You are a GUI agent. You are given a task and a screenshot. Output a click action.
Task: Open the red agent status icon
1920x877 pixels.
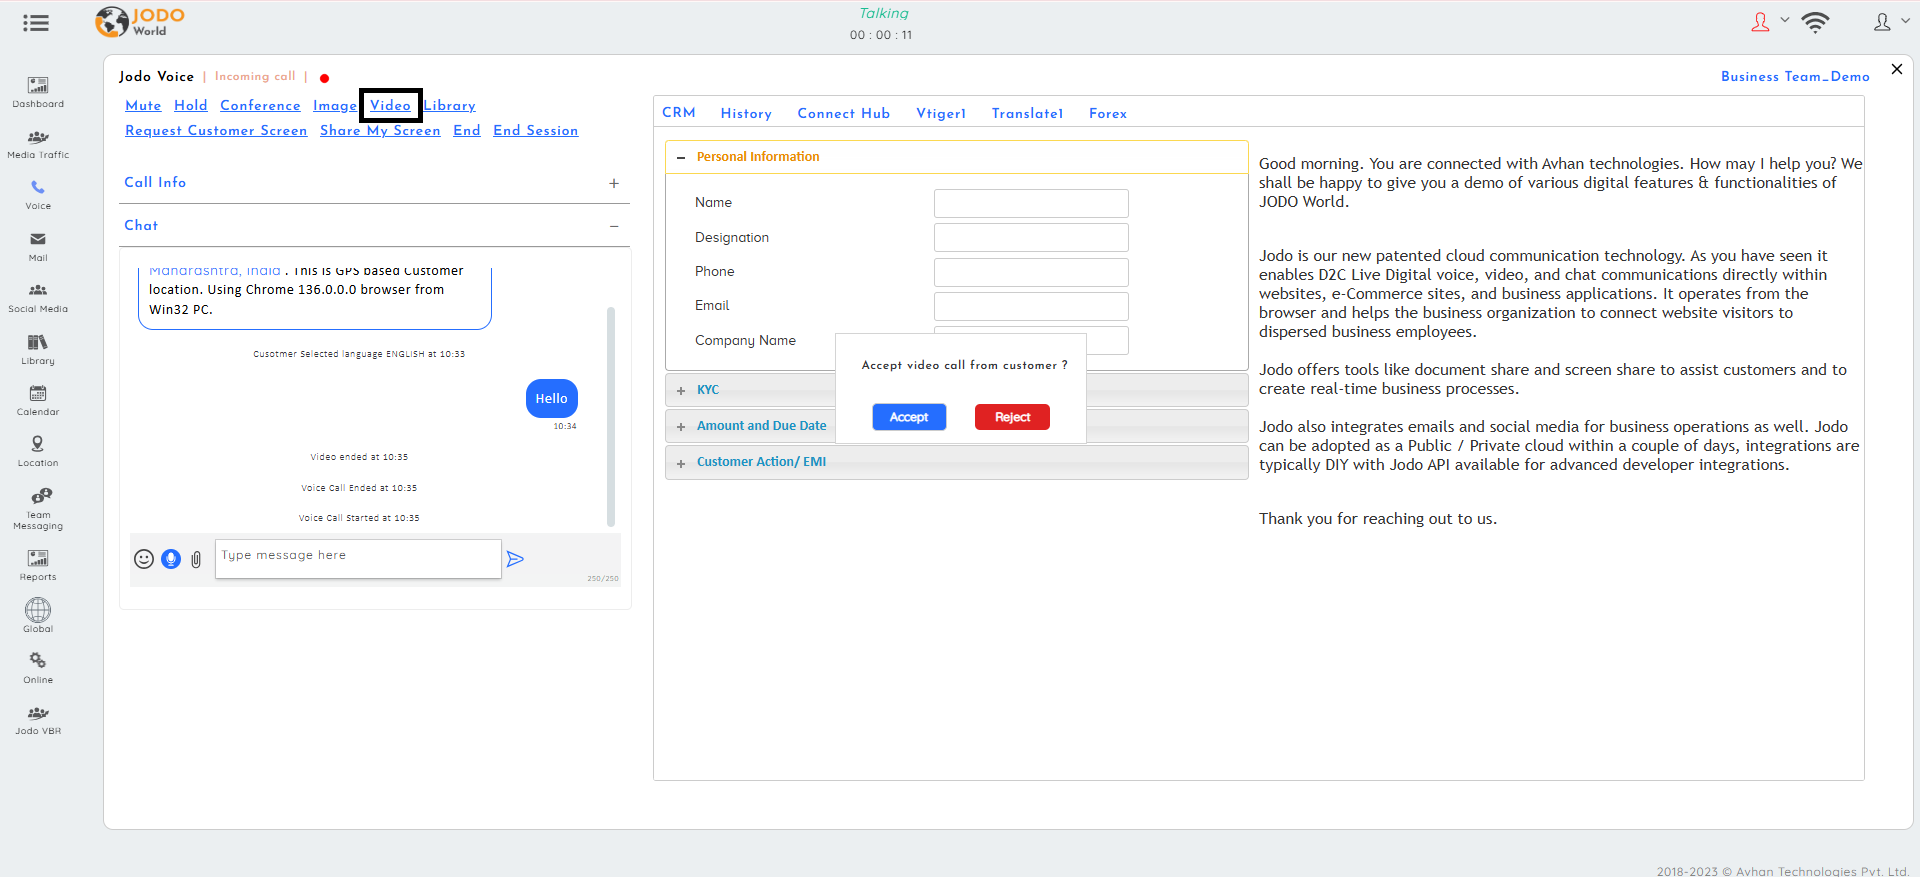[1760, 22]
